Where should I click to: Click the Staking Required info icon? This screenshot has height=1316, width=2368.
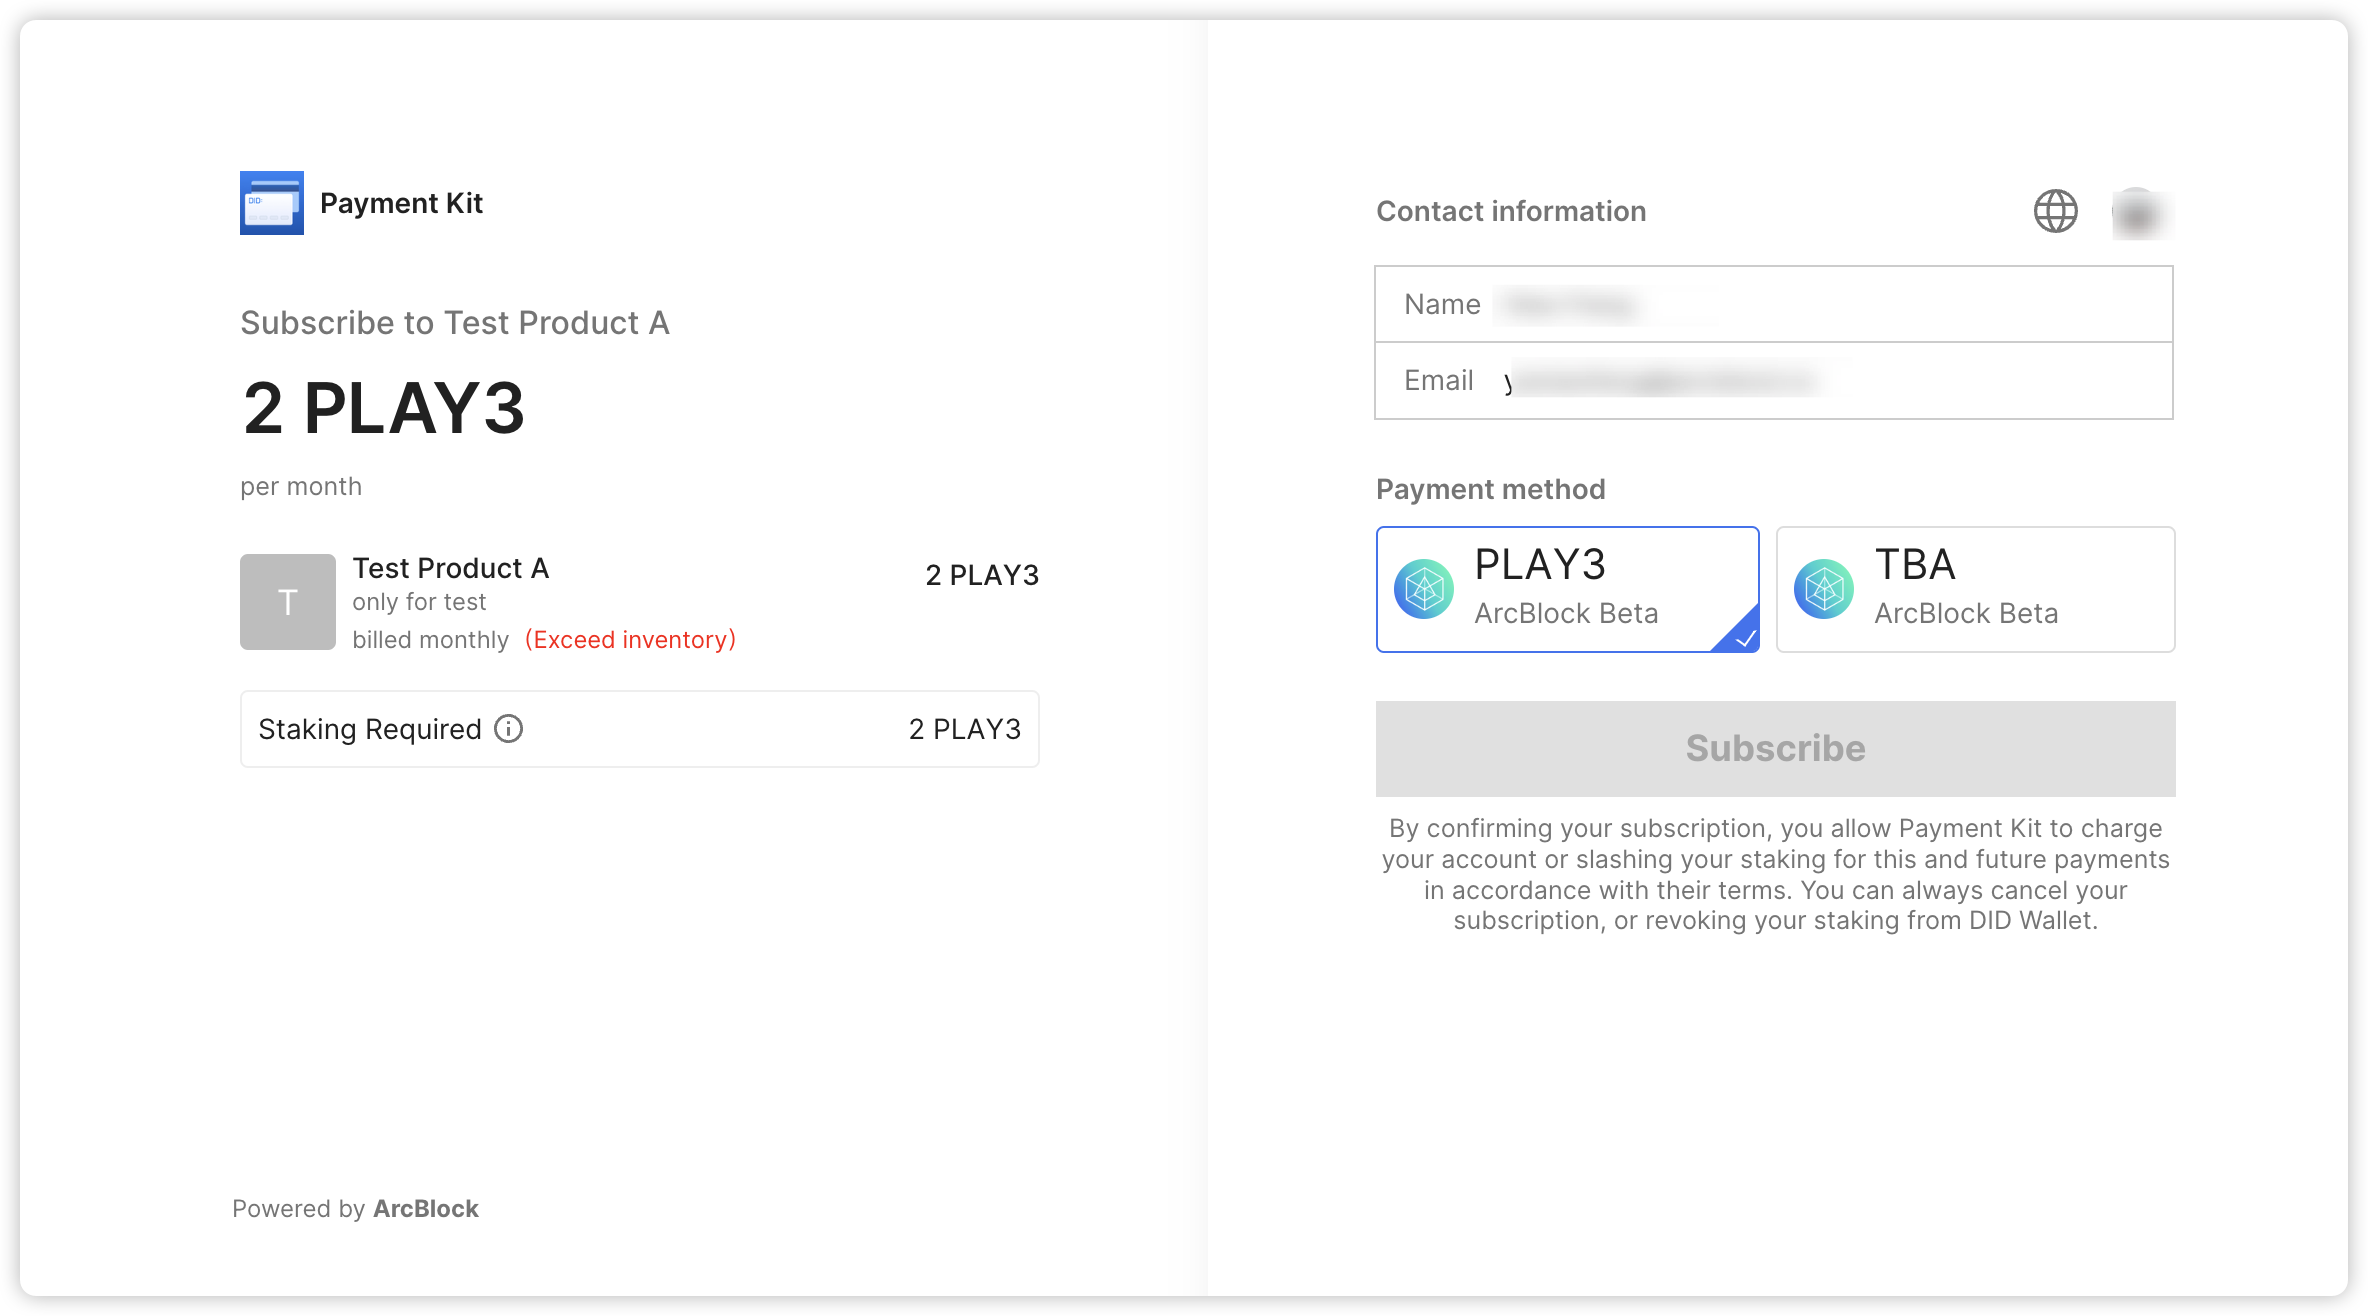coord(509,729)
